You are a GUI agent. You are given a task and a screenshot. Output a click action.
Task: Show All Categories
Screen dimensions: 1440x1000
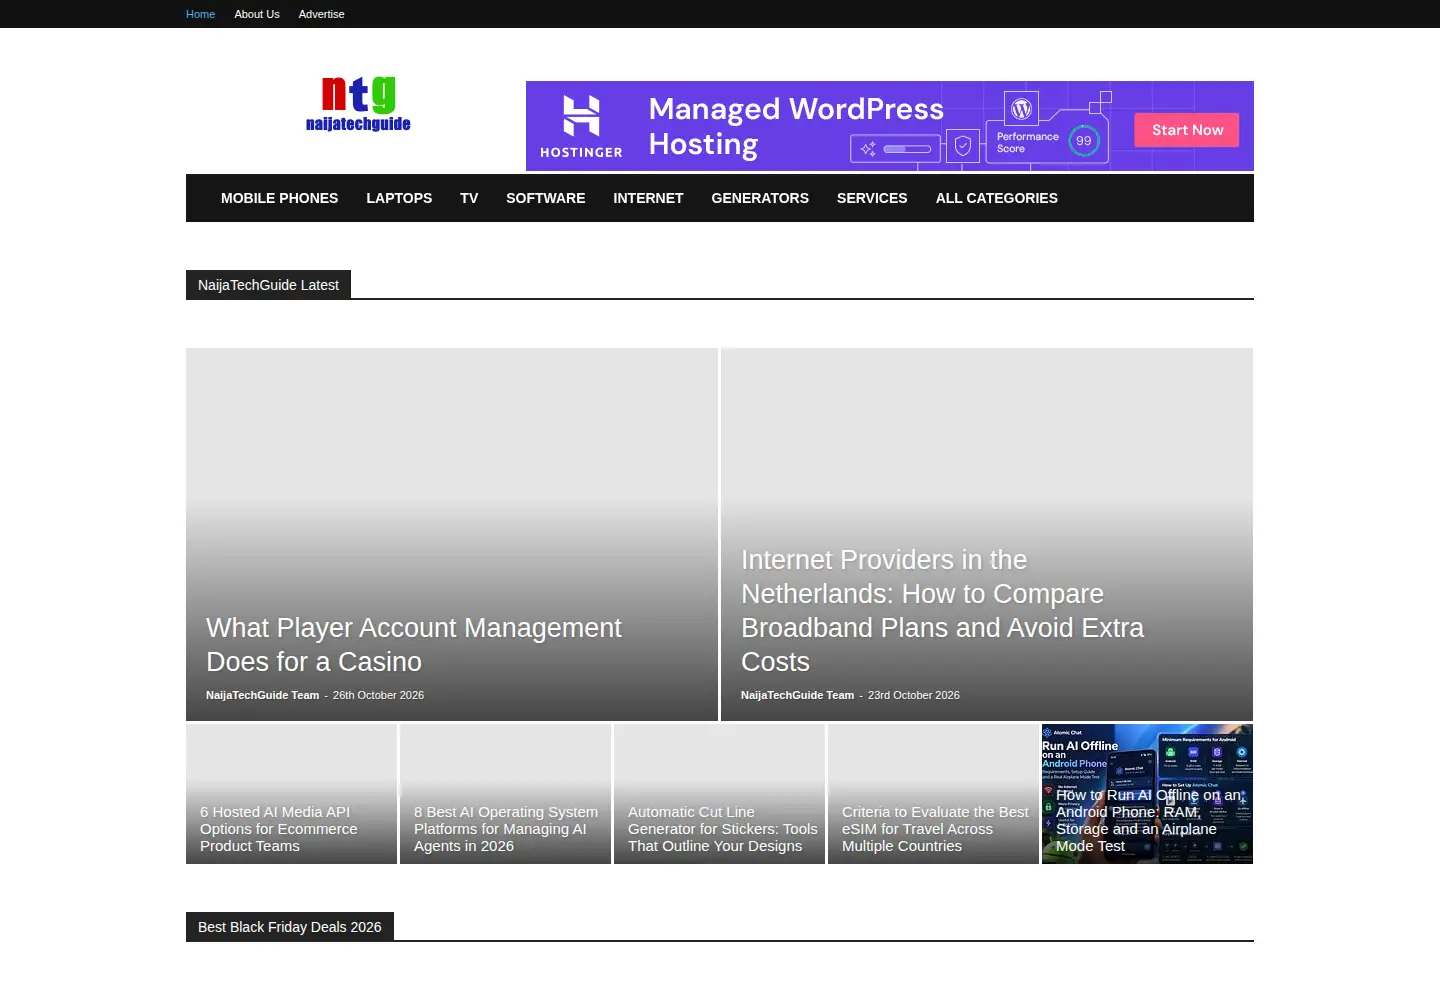(997, 198)
